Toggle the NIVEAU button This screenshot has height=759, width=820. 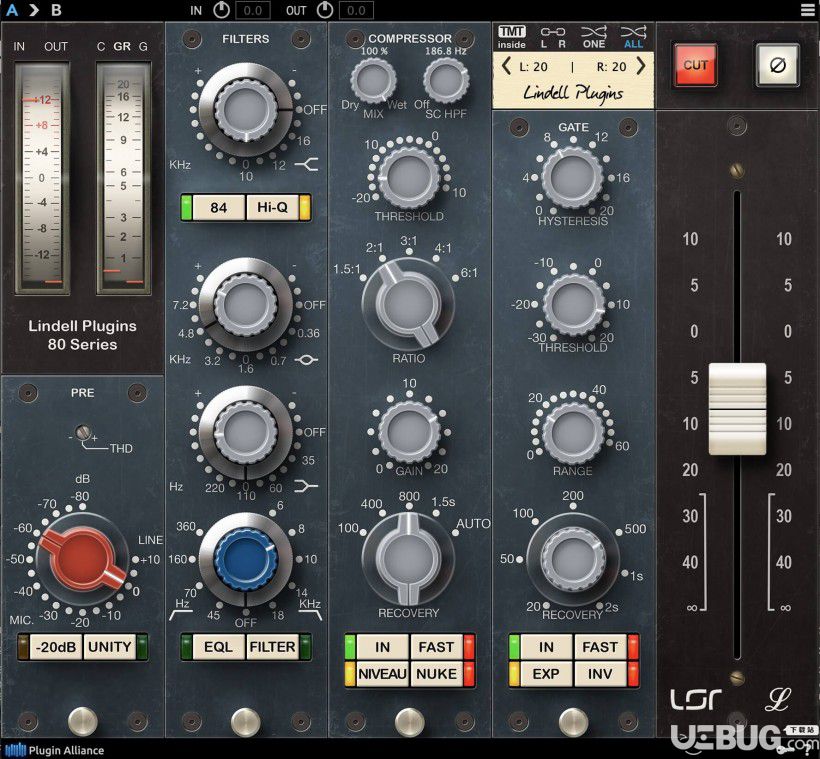(x=382, y=674)
